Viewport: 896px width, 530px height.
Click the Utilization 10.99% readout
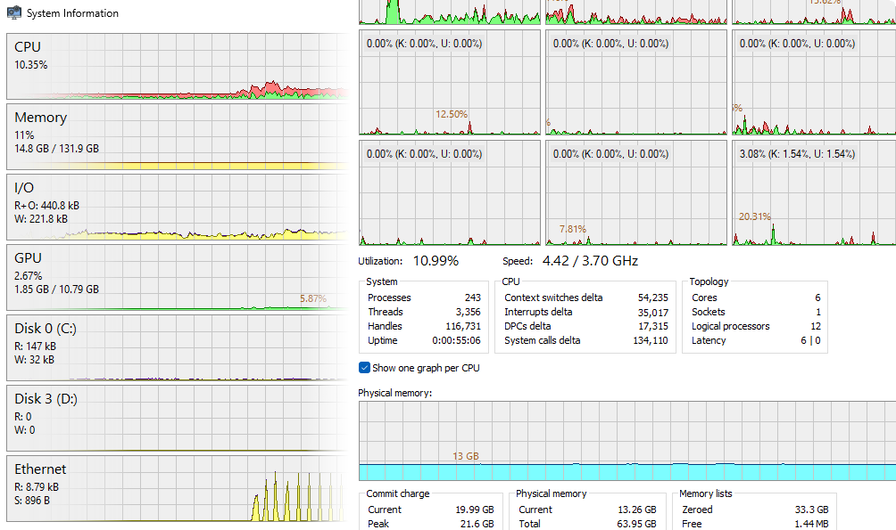[408, 261]
